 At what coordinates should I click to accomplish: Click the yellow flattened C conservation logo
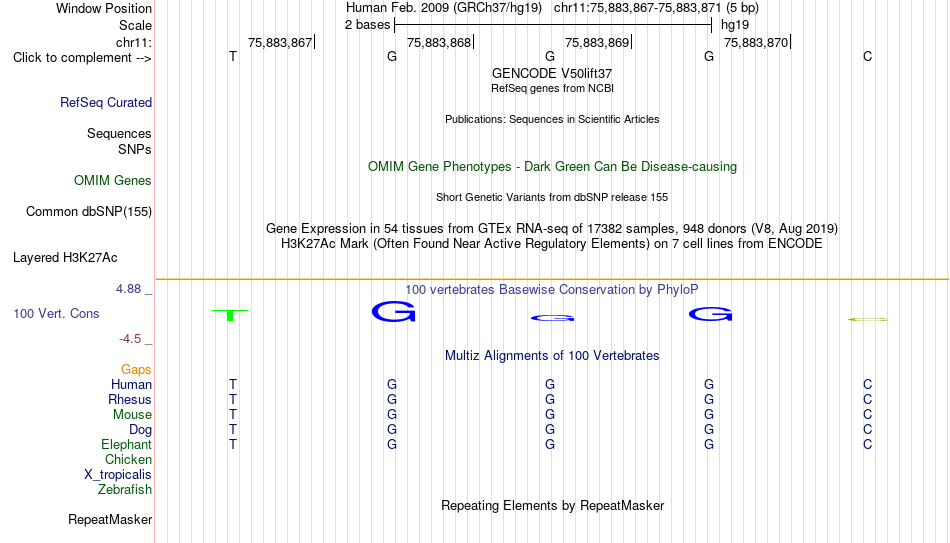pos(868,319)
